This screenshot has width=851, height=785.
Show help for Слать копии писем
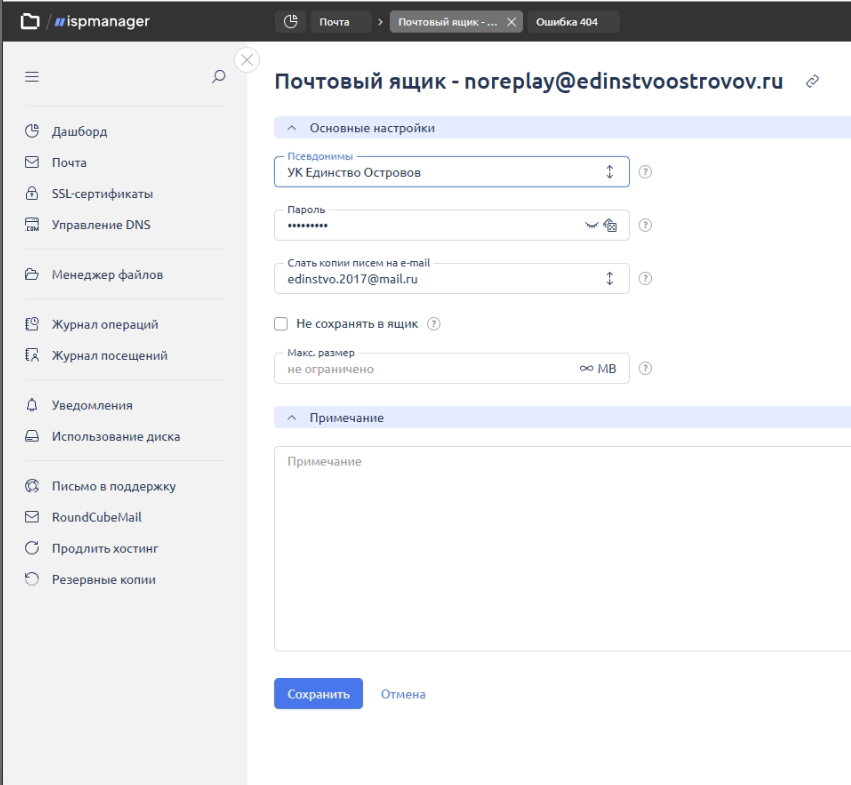pyautogui.click(x=645, y=278)
